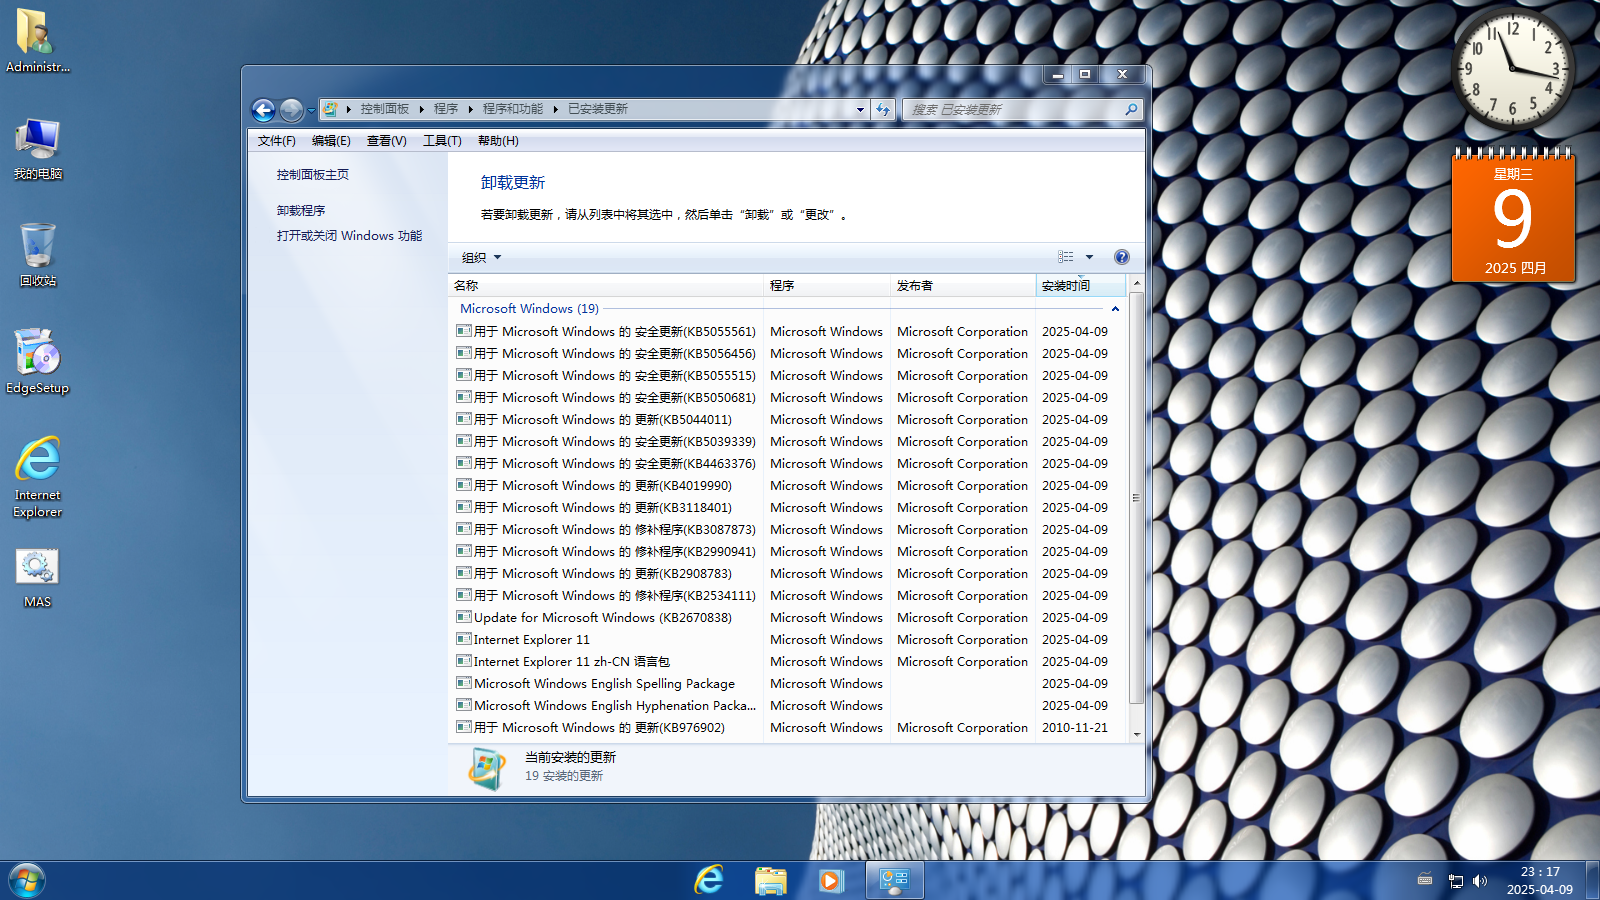
Task: Click the Internet Explorer 11 entry icon
Action: pyautogui.click(x=464, y=639)
